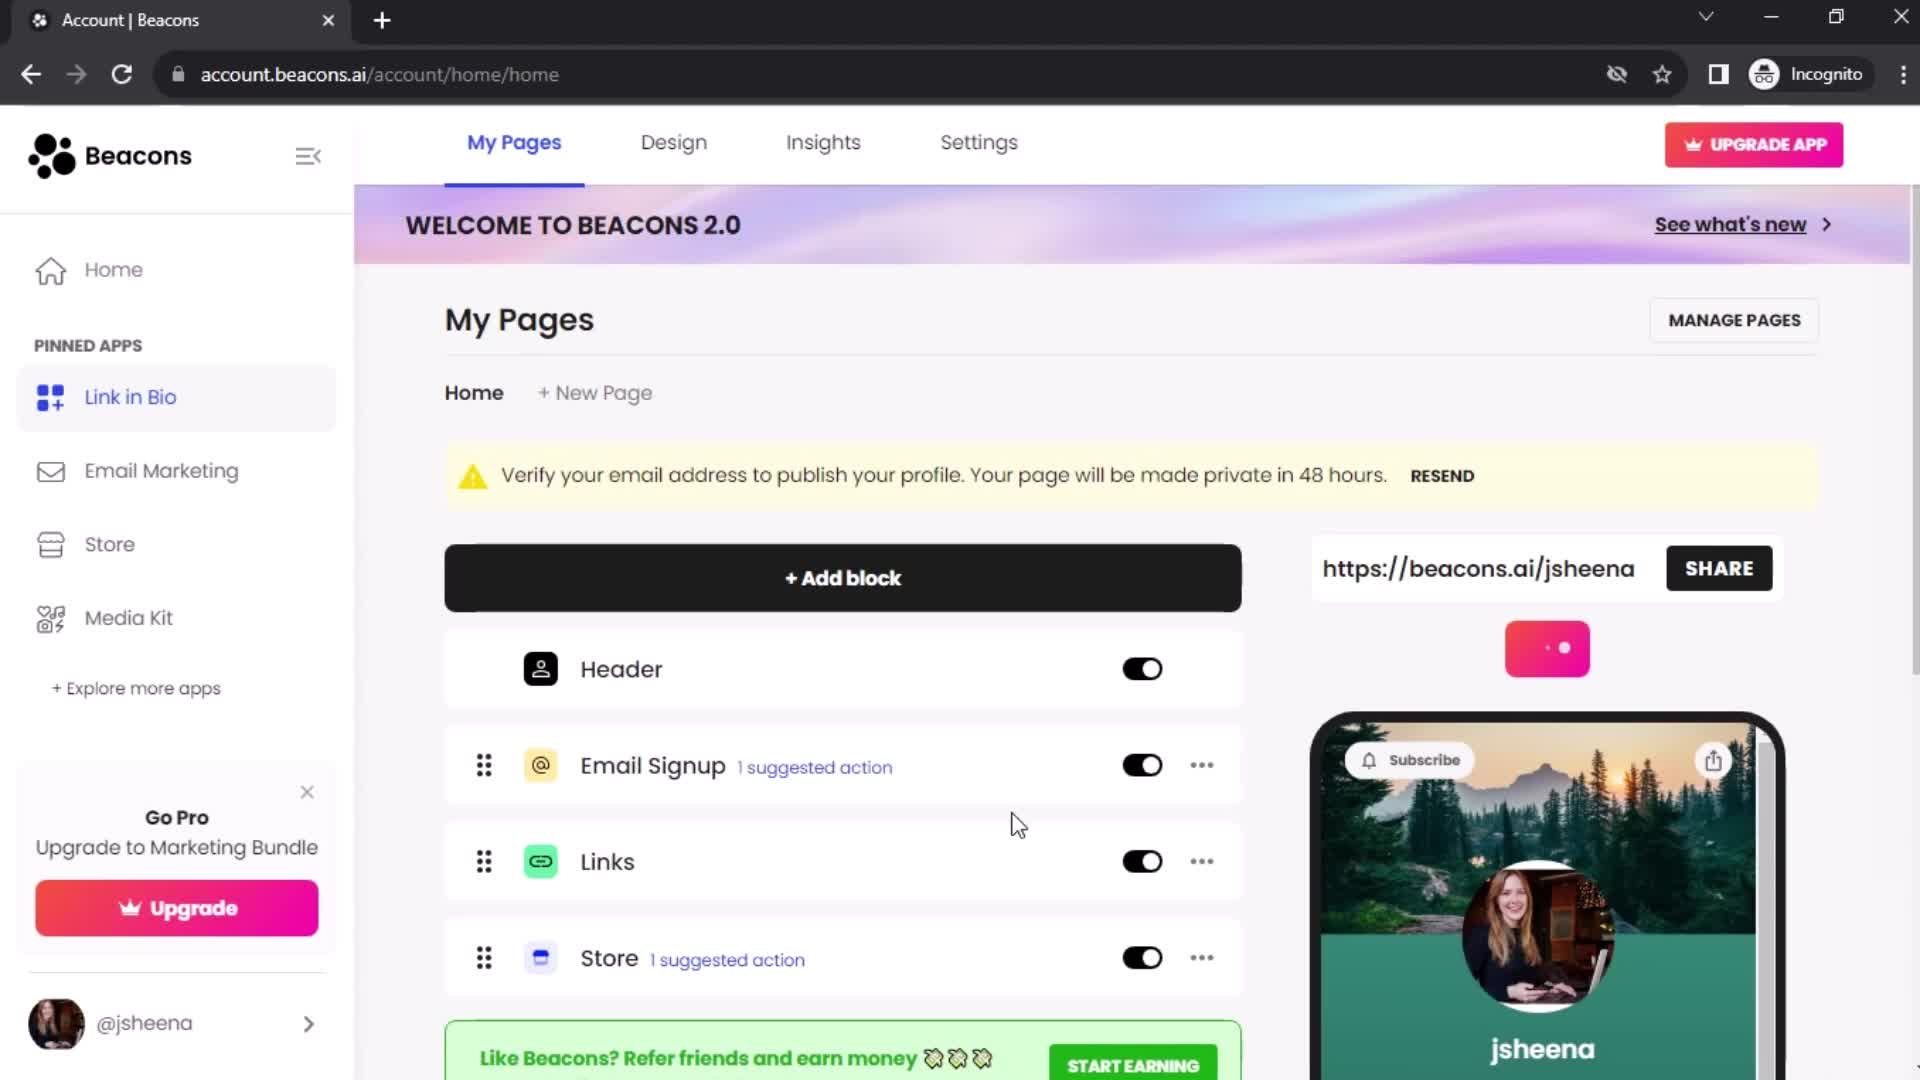Open the Store app from the sidebar

[109, 544]
